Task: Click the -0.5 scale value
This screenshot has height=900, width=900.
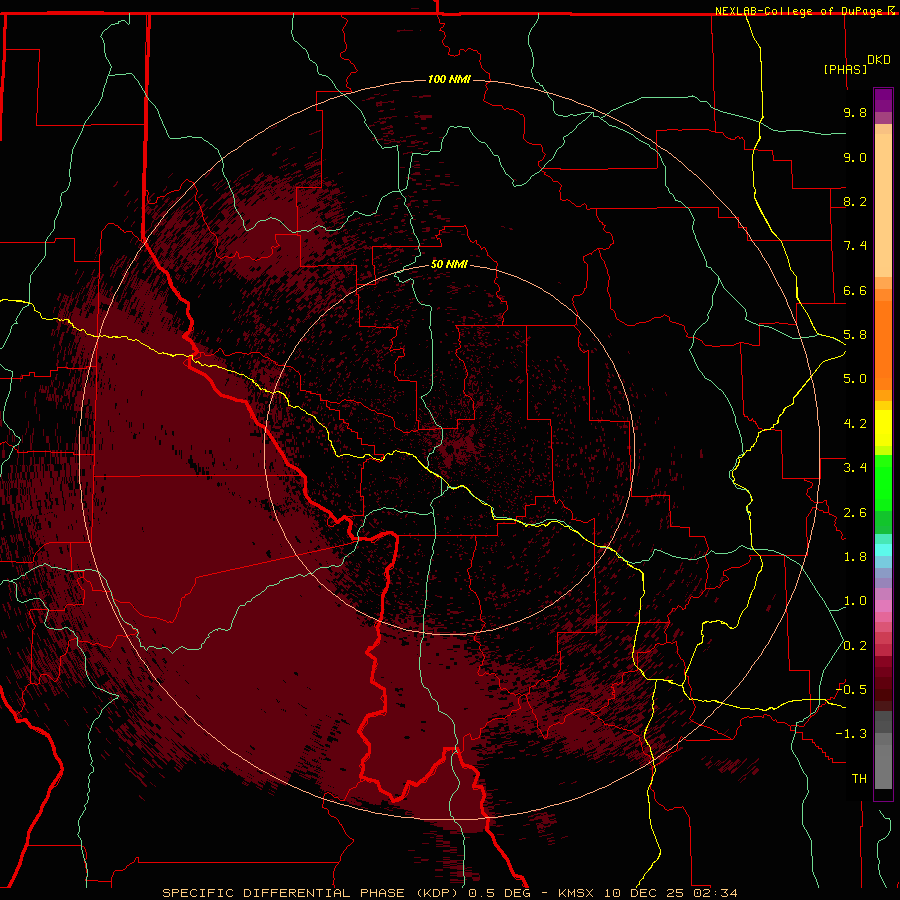Action: (851, 690)
